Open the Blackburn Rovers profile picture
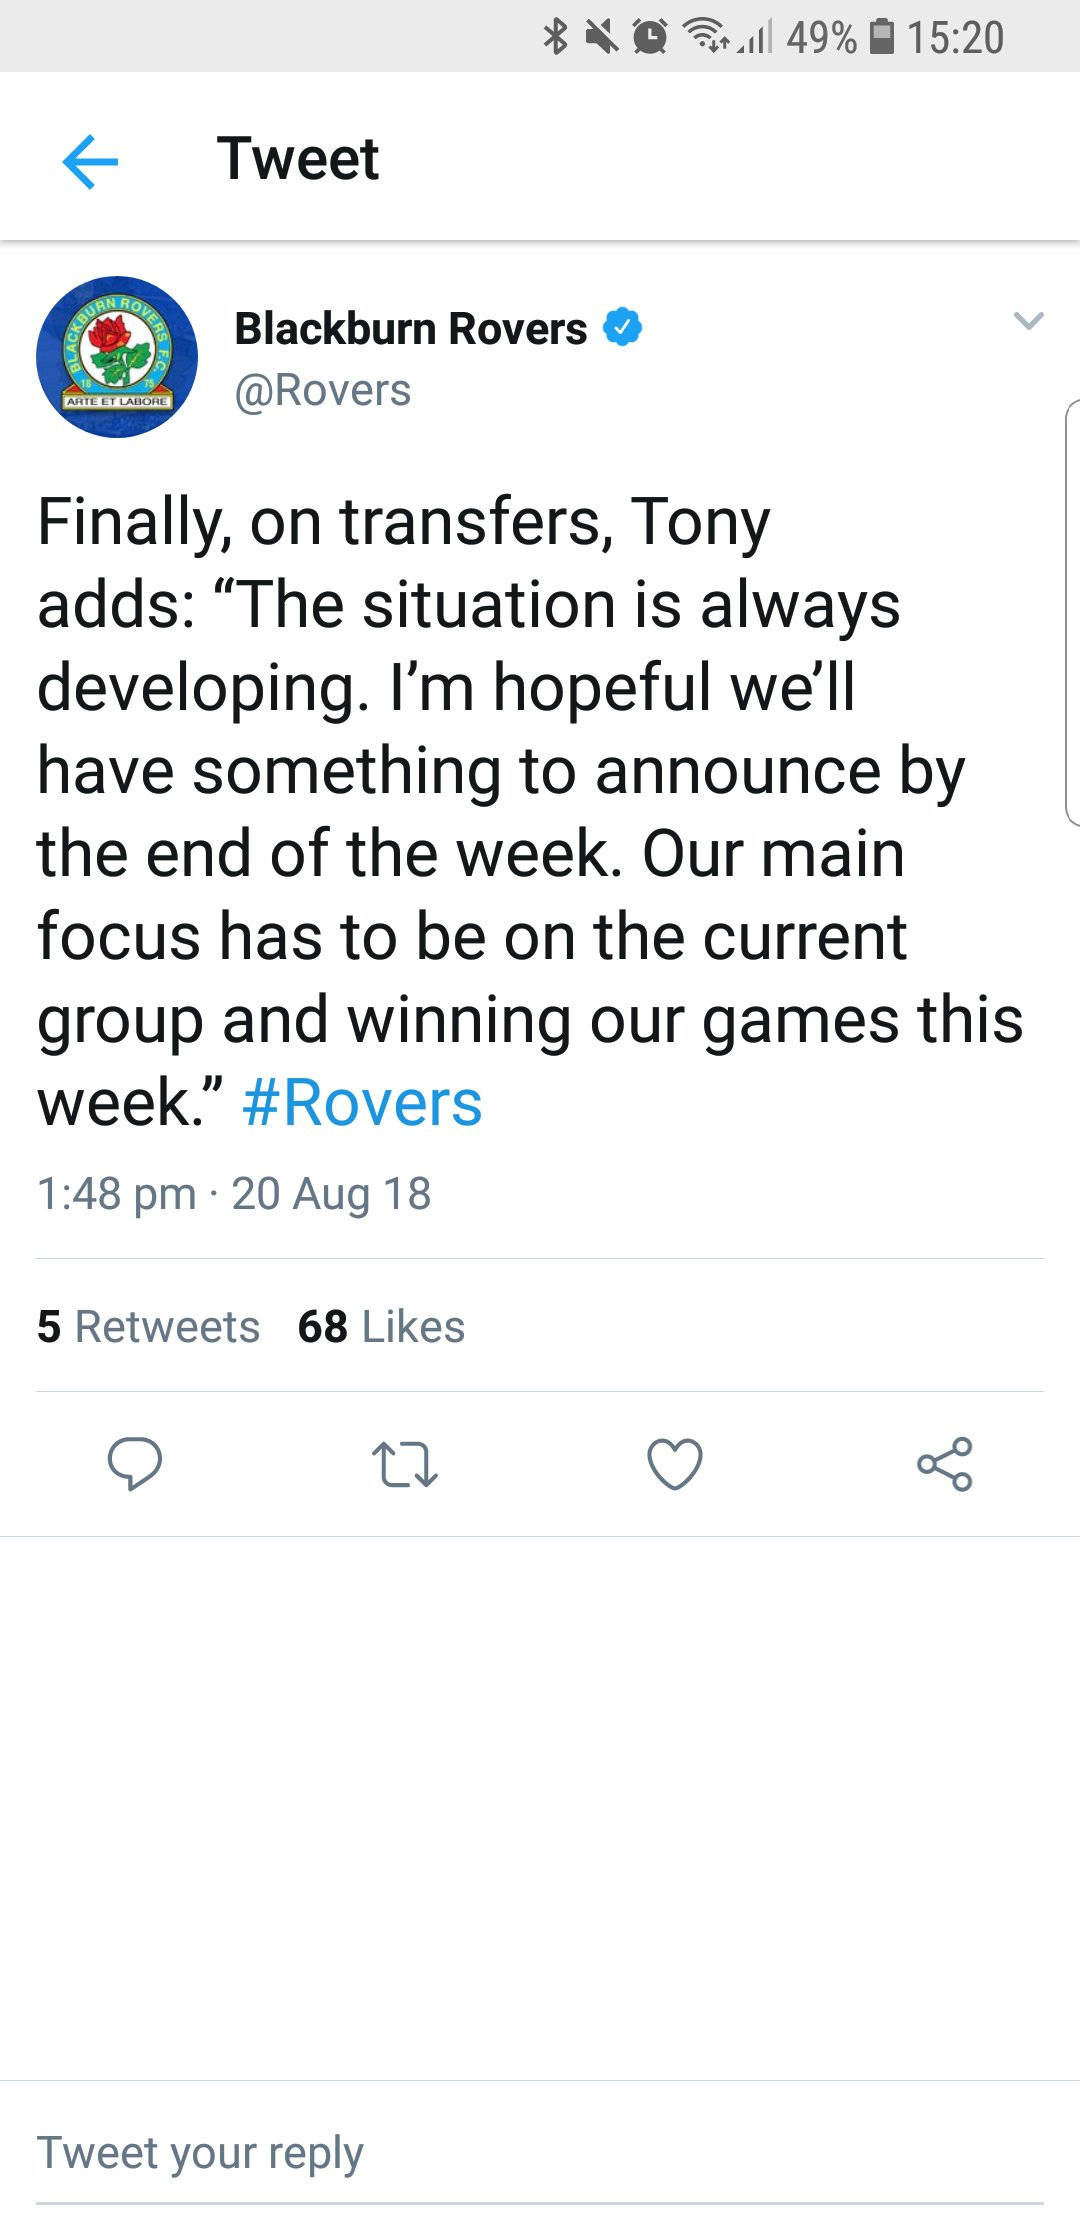Image resolution: width=1080 pixels, height=2220 pixels. pos(117,357)
